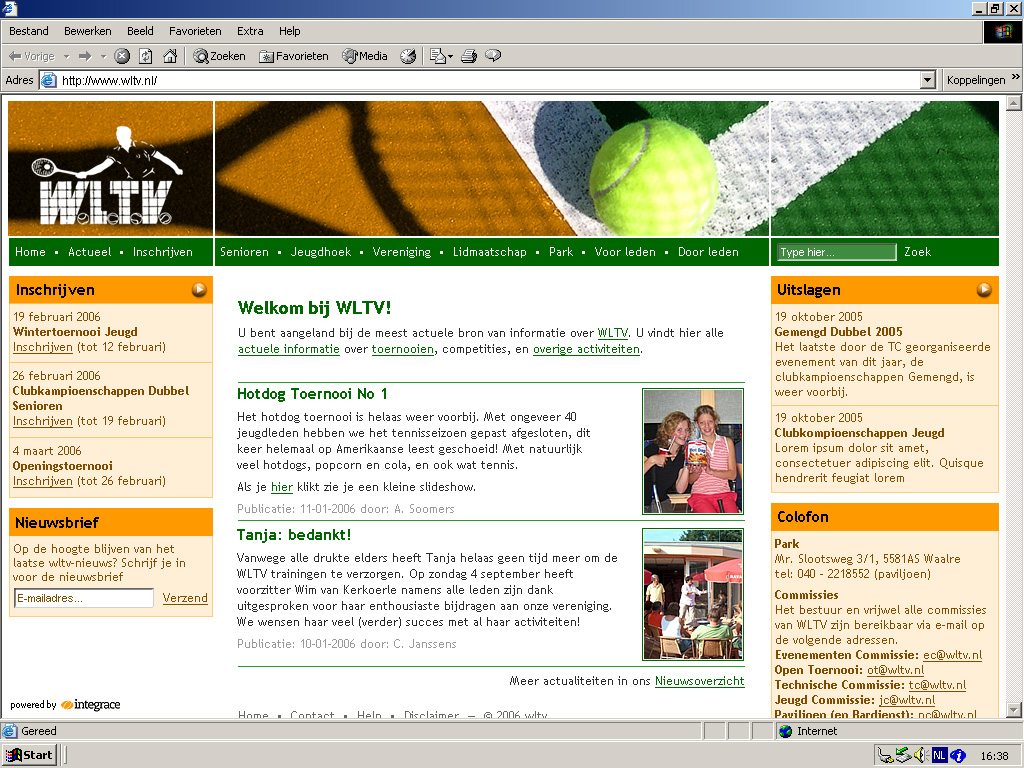Click the Stop loading toolbar icon
The width and height of the screenshot is (1024, 768).
point(122,56)
